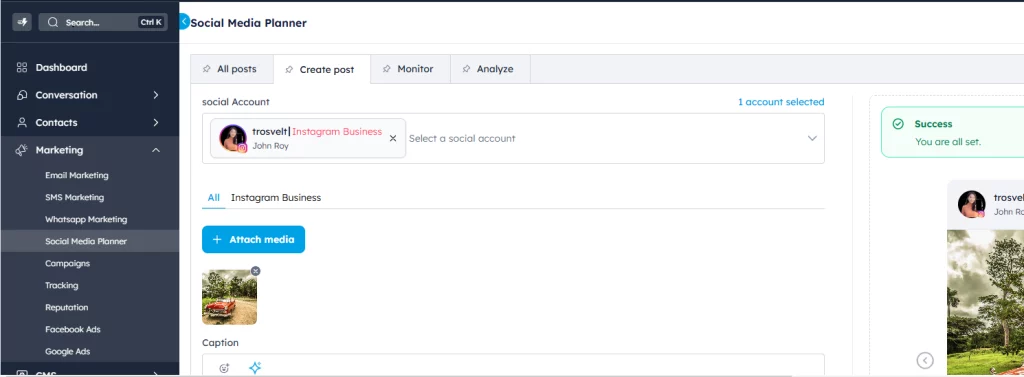Open the social account dropdown arrow
This screenshot has width=1024, height=377.
click(x=812, y=139)
